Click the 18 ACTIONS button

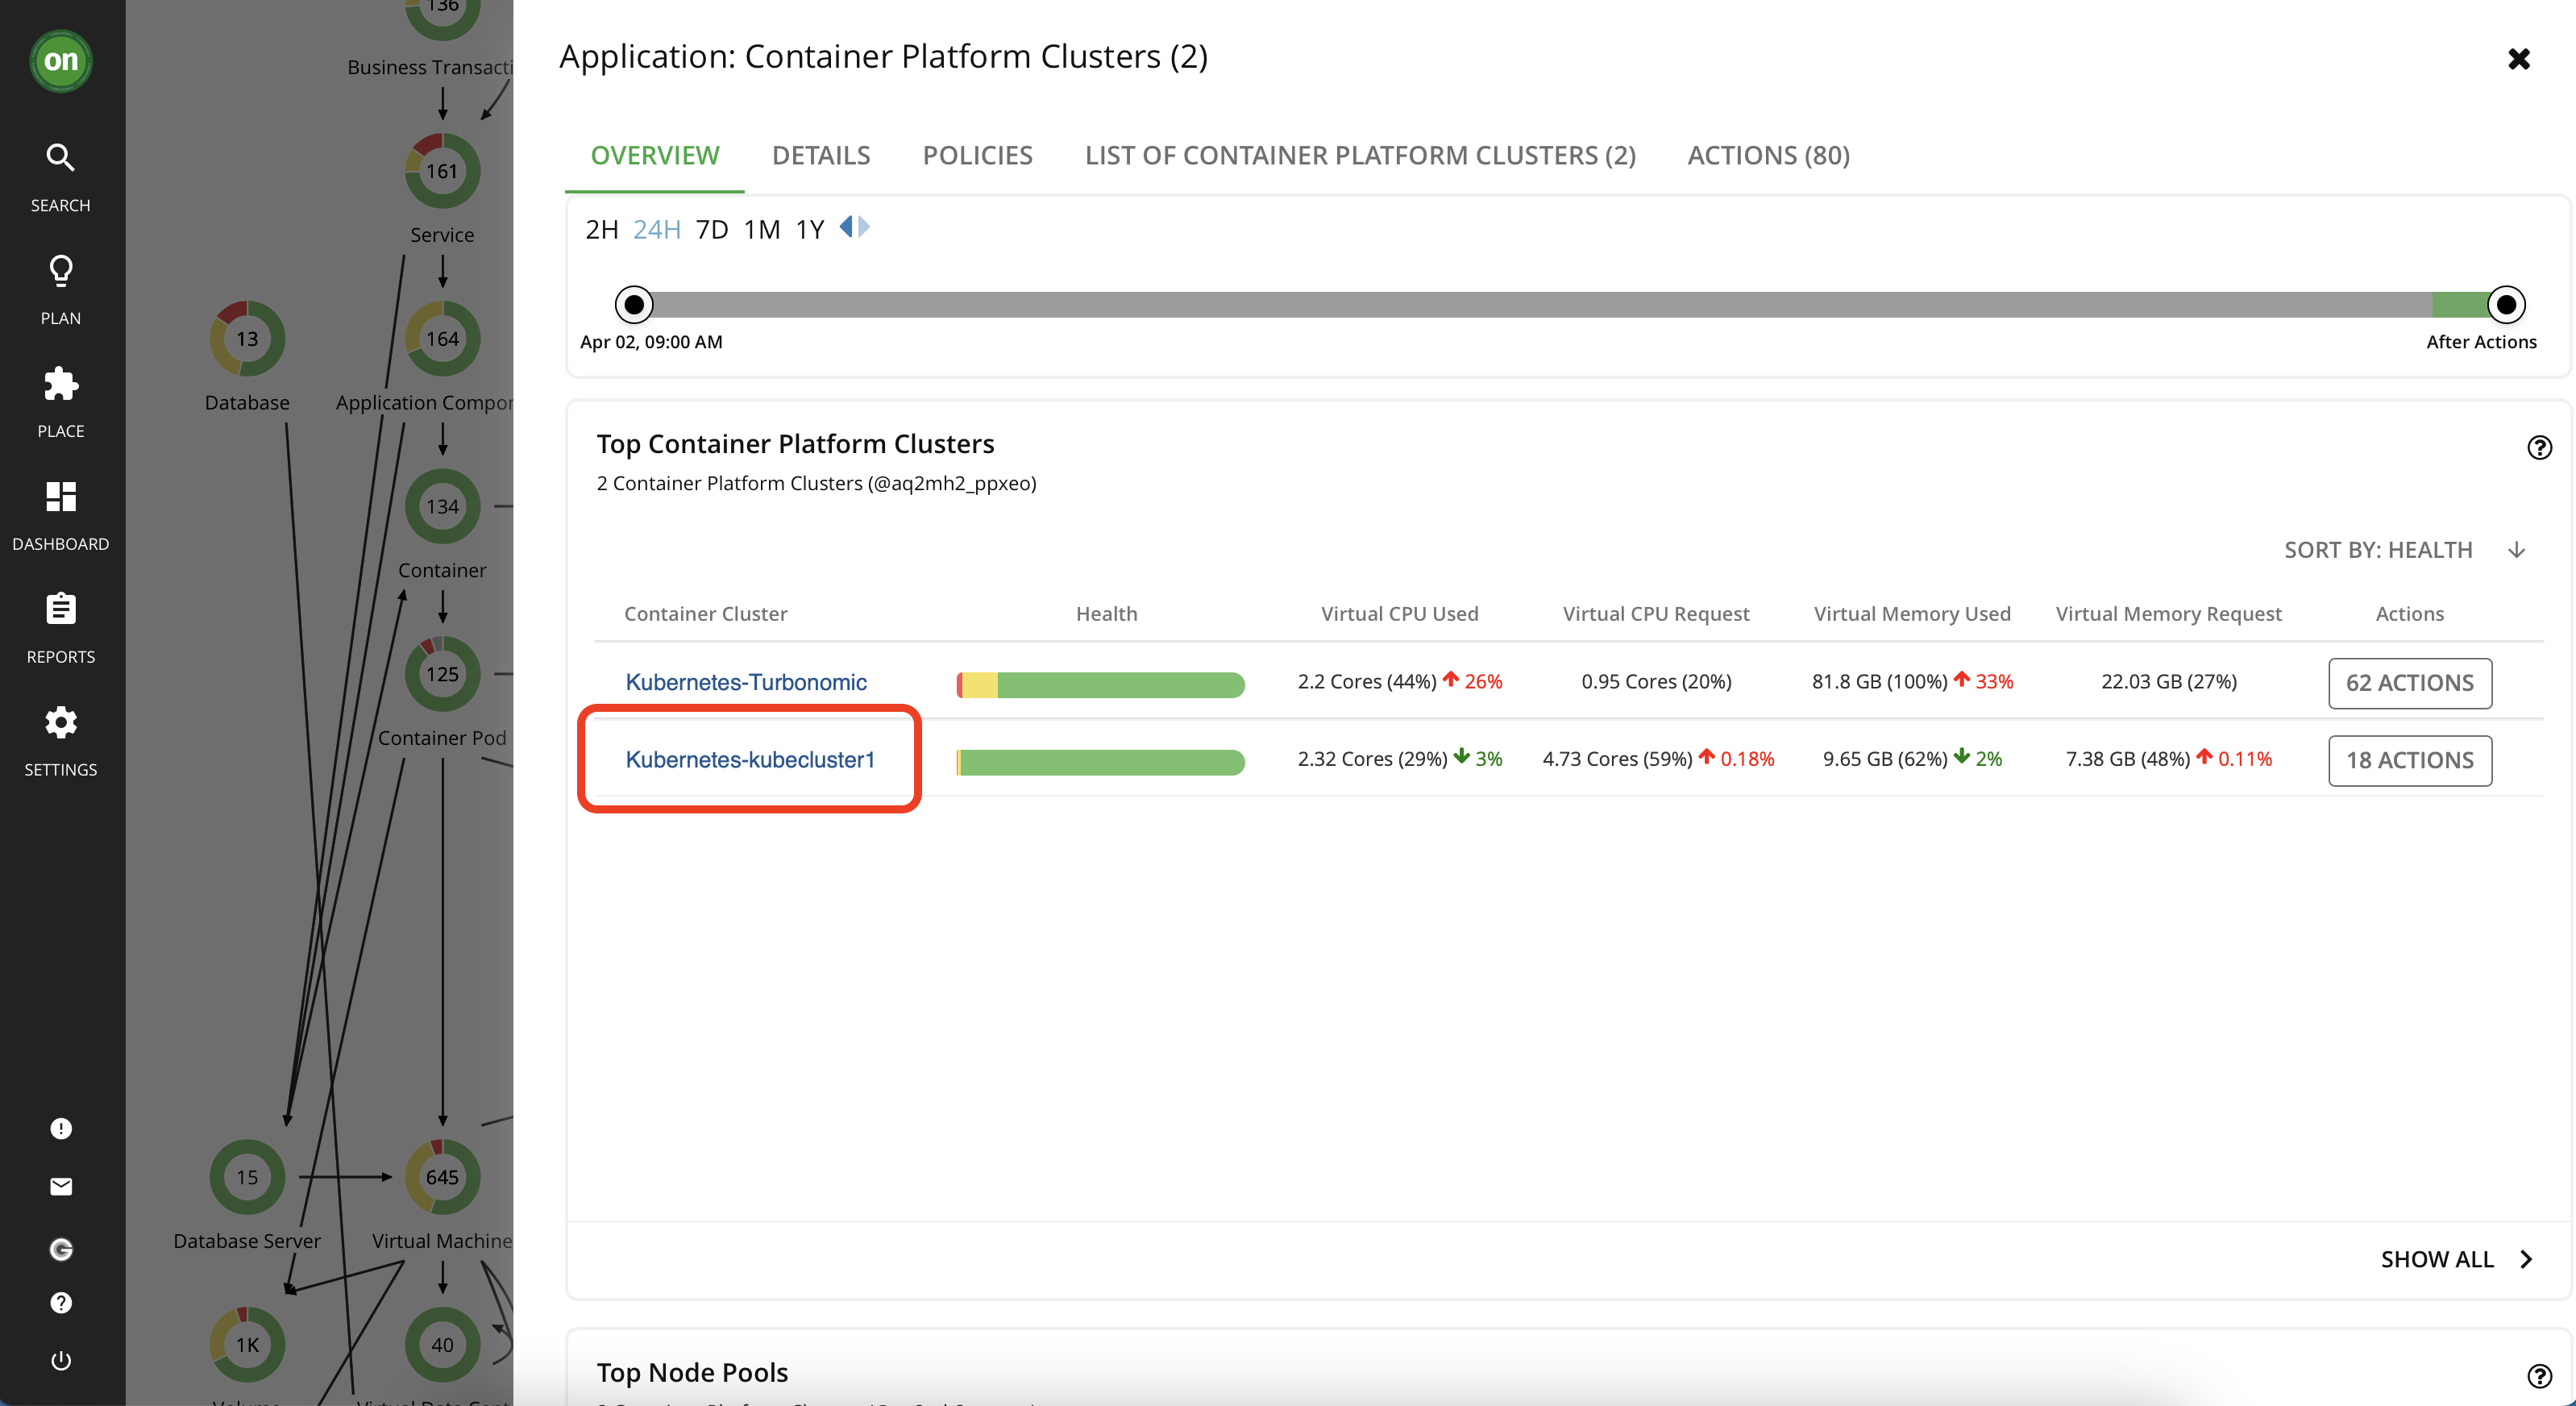tap(2409, 760)
